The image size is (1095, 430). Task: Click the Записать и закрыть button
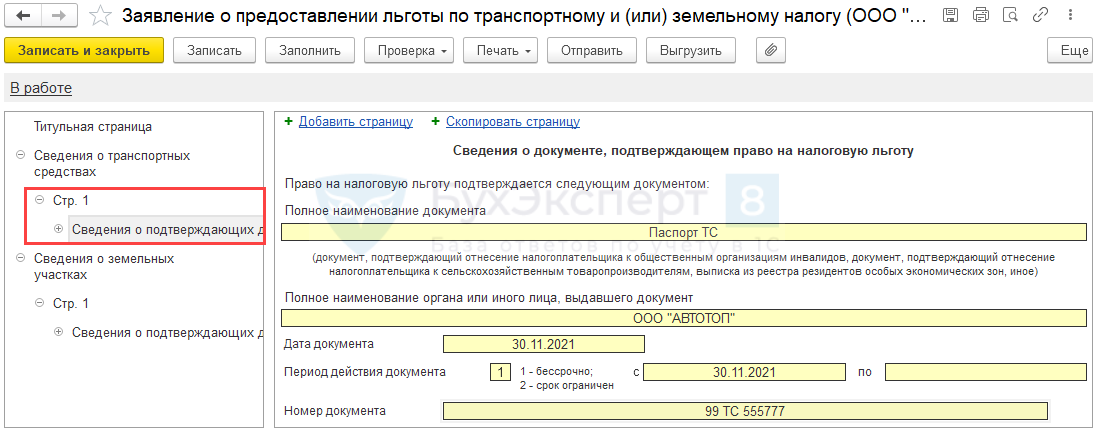pyautogui.click(x=84, y=51)
